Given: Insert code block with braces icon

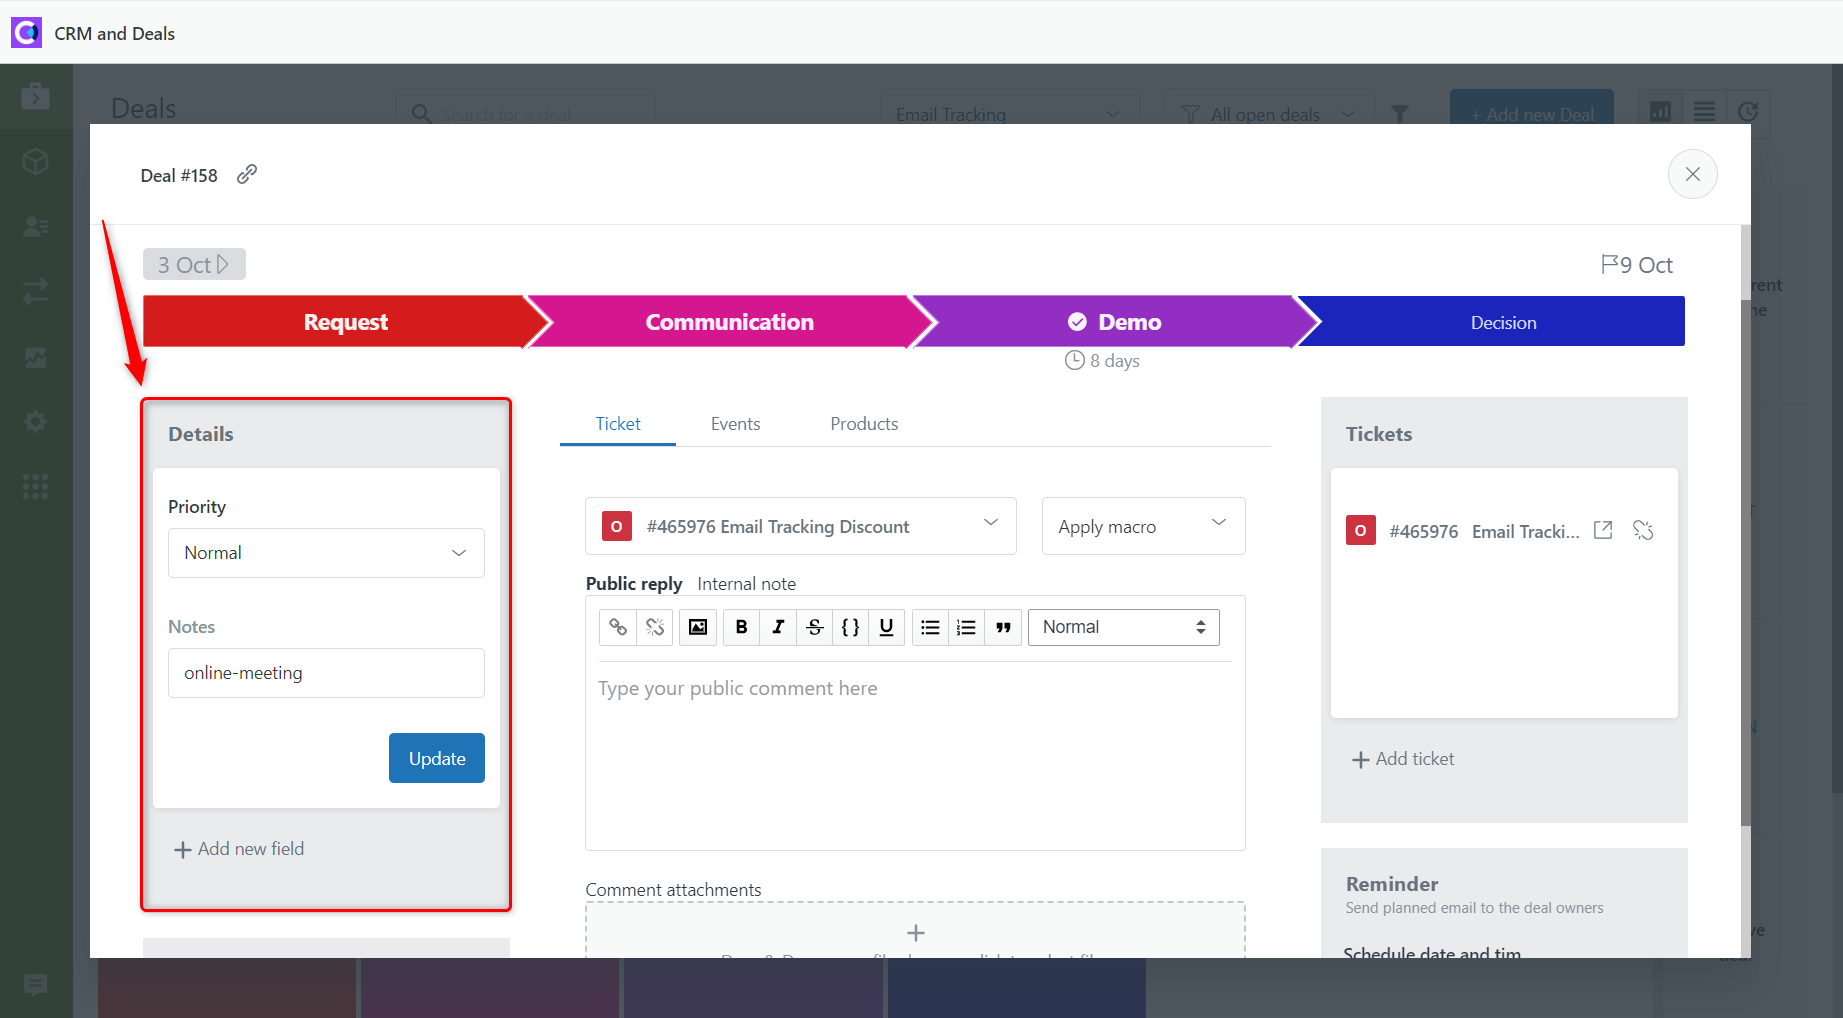Looking at the screenshot, I should [x=850, y=627].
